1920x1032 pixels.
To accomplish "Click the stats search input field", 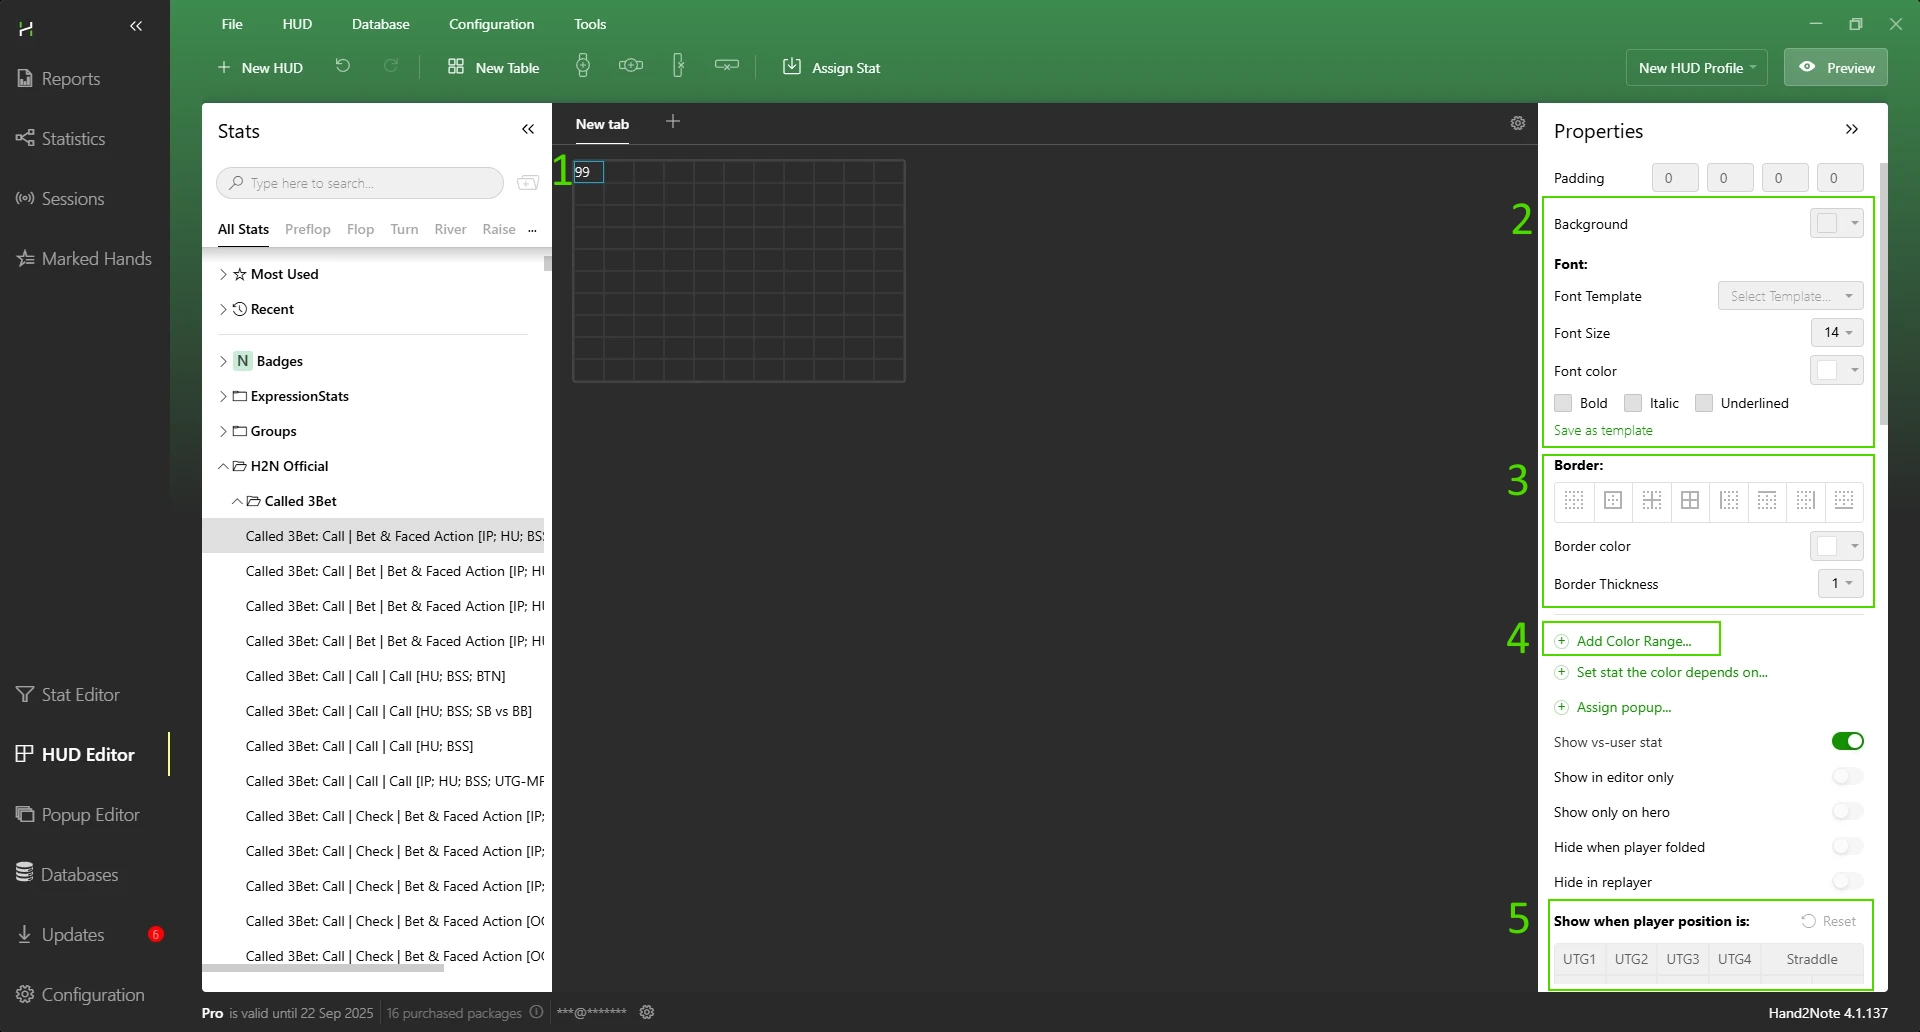I will (360, 183).
